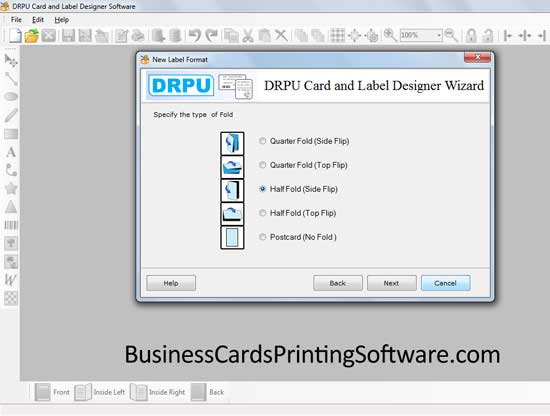550x416 pixels.
Task: Select Half Fold (Top Flip) radio option
Action: (262, 213)
